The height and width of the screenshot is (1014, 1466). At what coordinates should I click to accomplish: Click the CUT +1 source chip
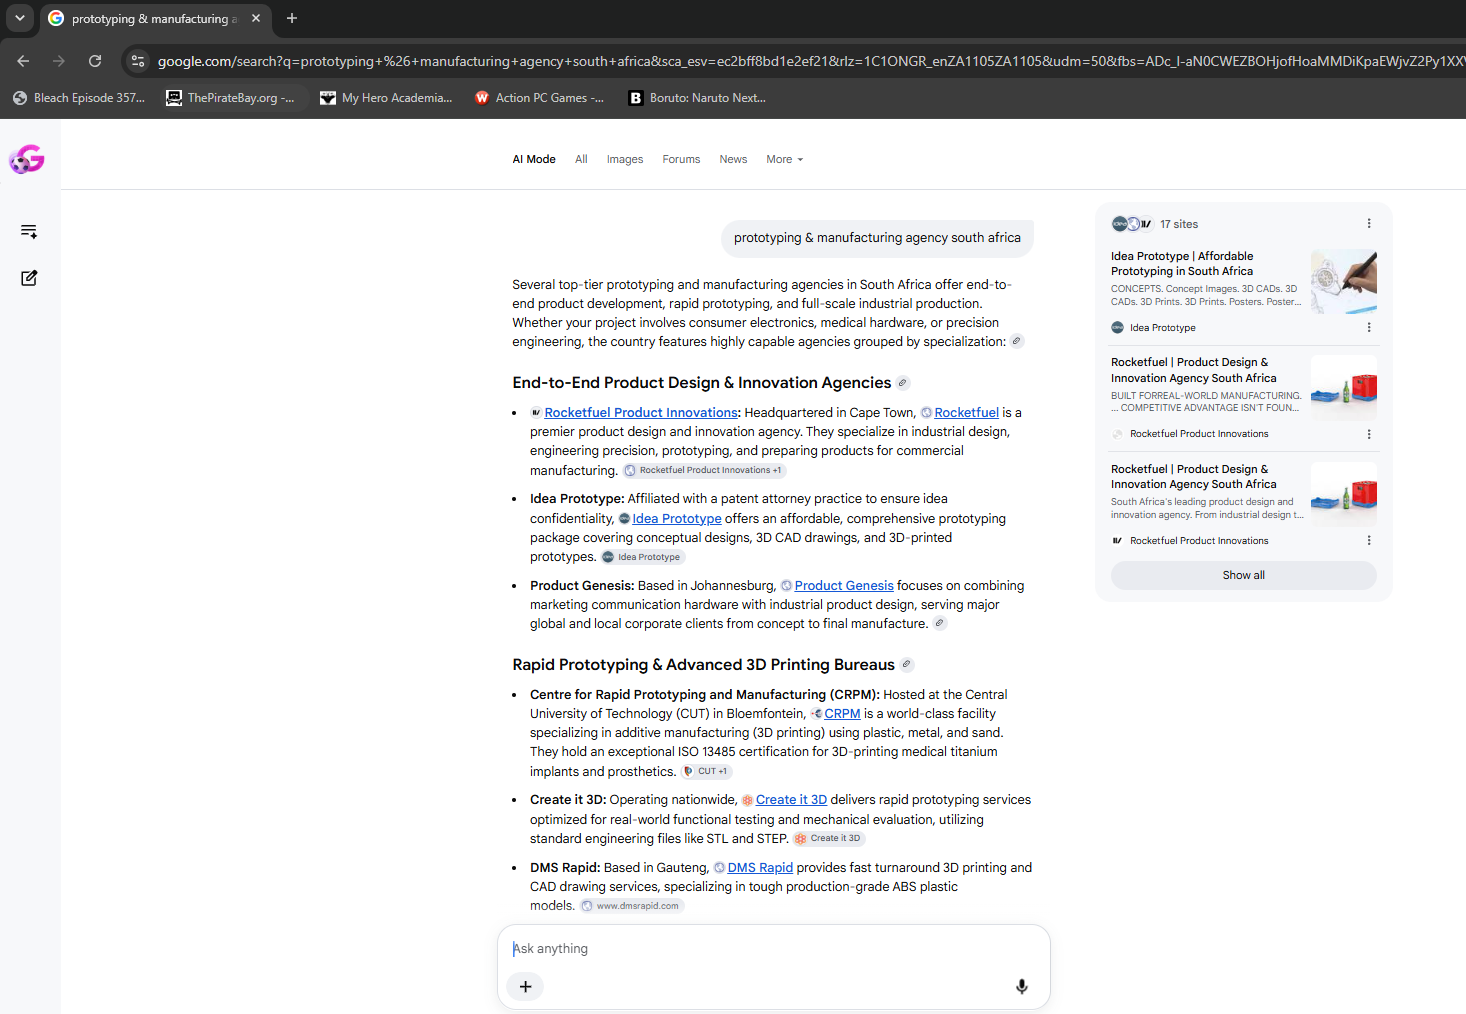coord(707,771)
